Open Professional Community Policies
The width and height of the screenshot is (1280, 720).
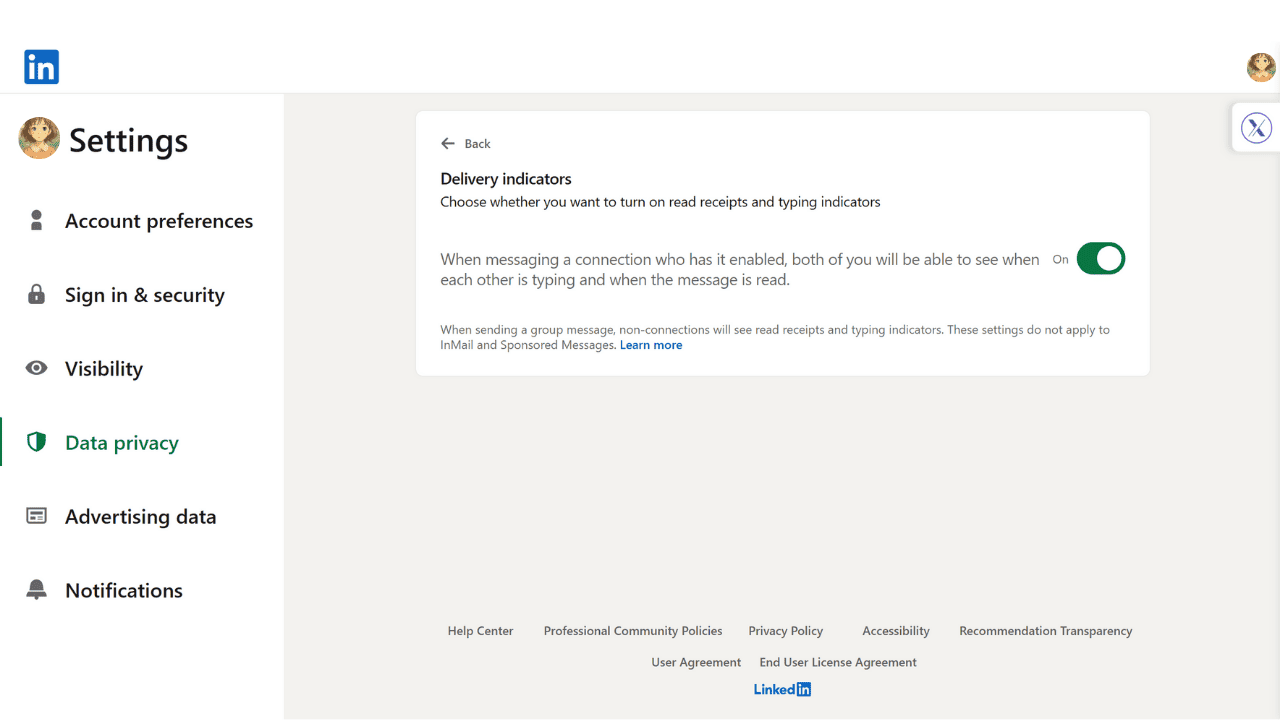point(633,630)
